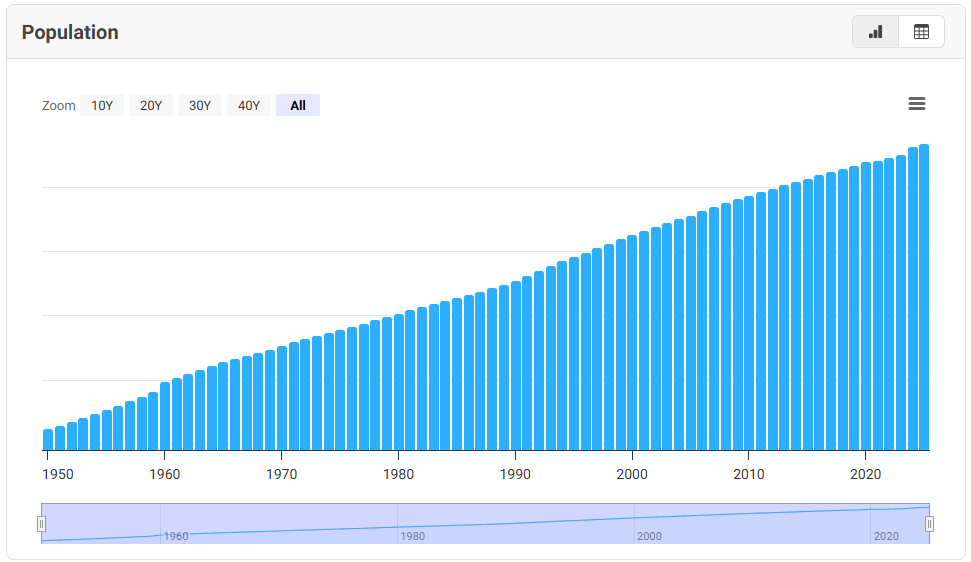Image resolution: width=971 pixels, height=562 pixels.
Task: Click the left navigator range handle
Action: 42,524
